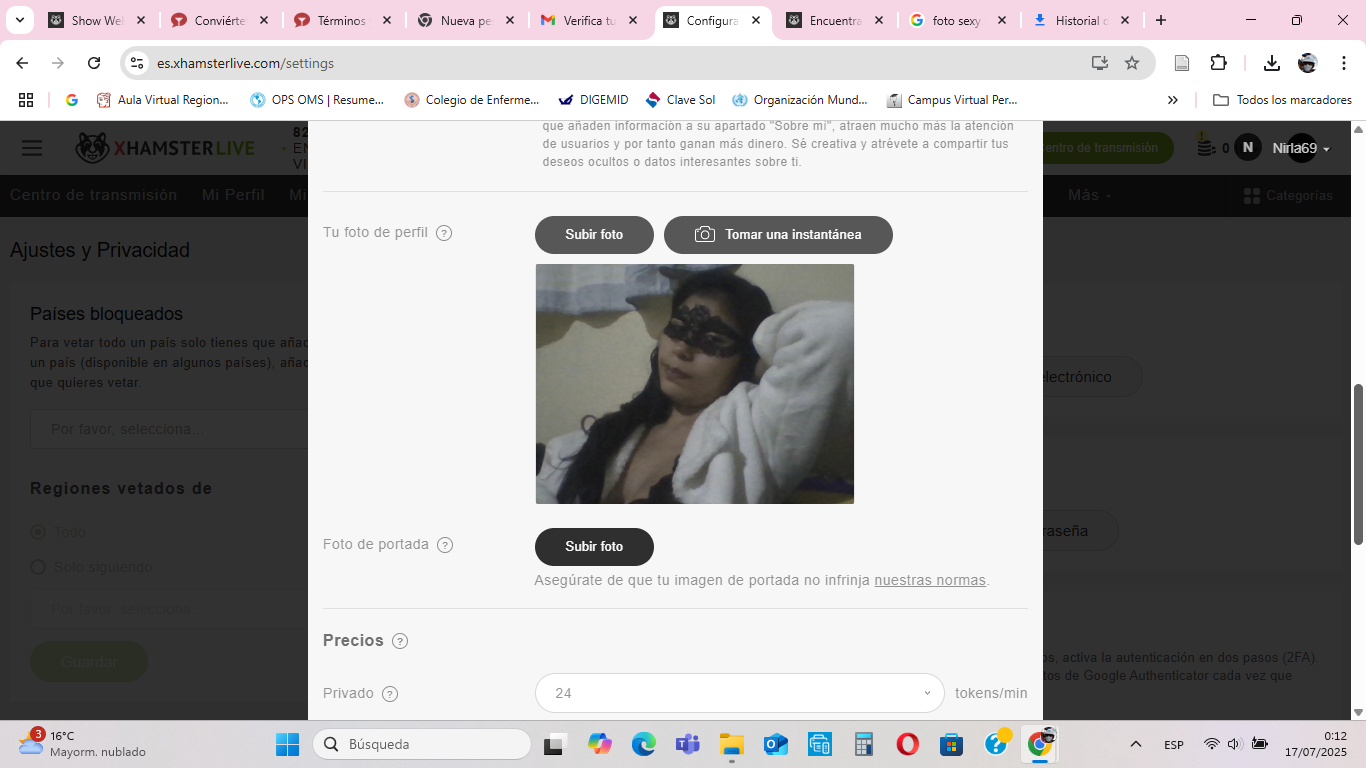
Task: Open the clock and date in system tray
Action: pyautogui.click(x=1315, y=744)
